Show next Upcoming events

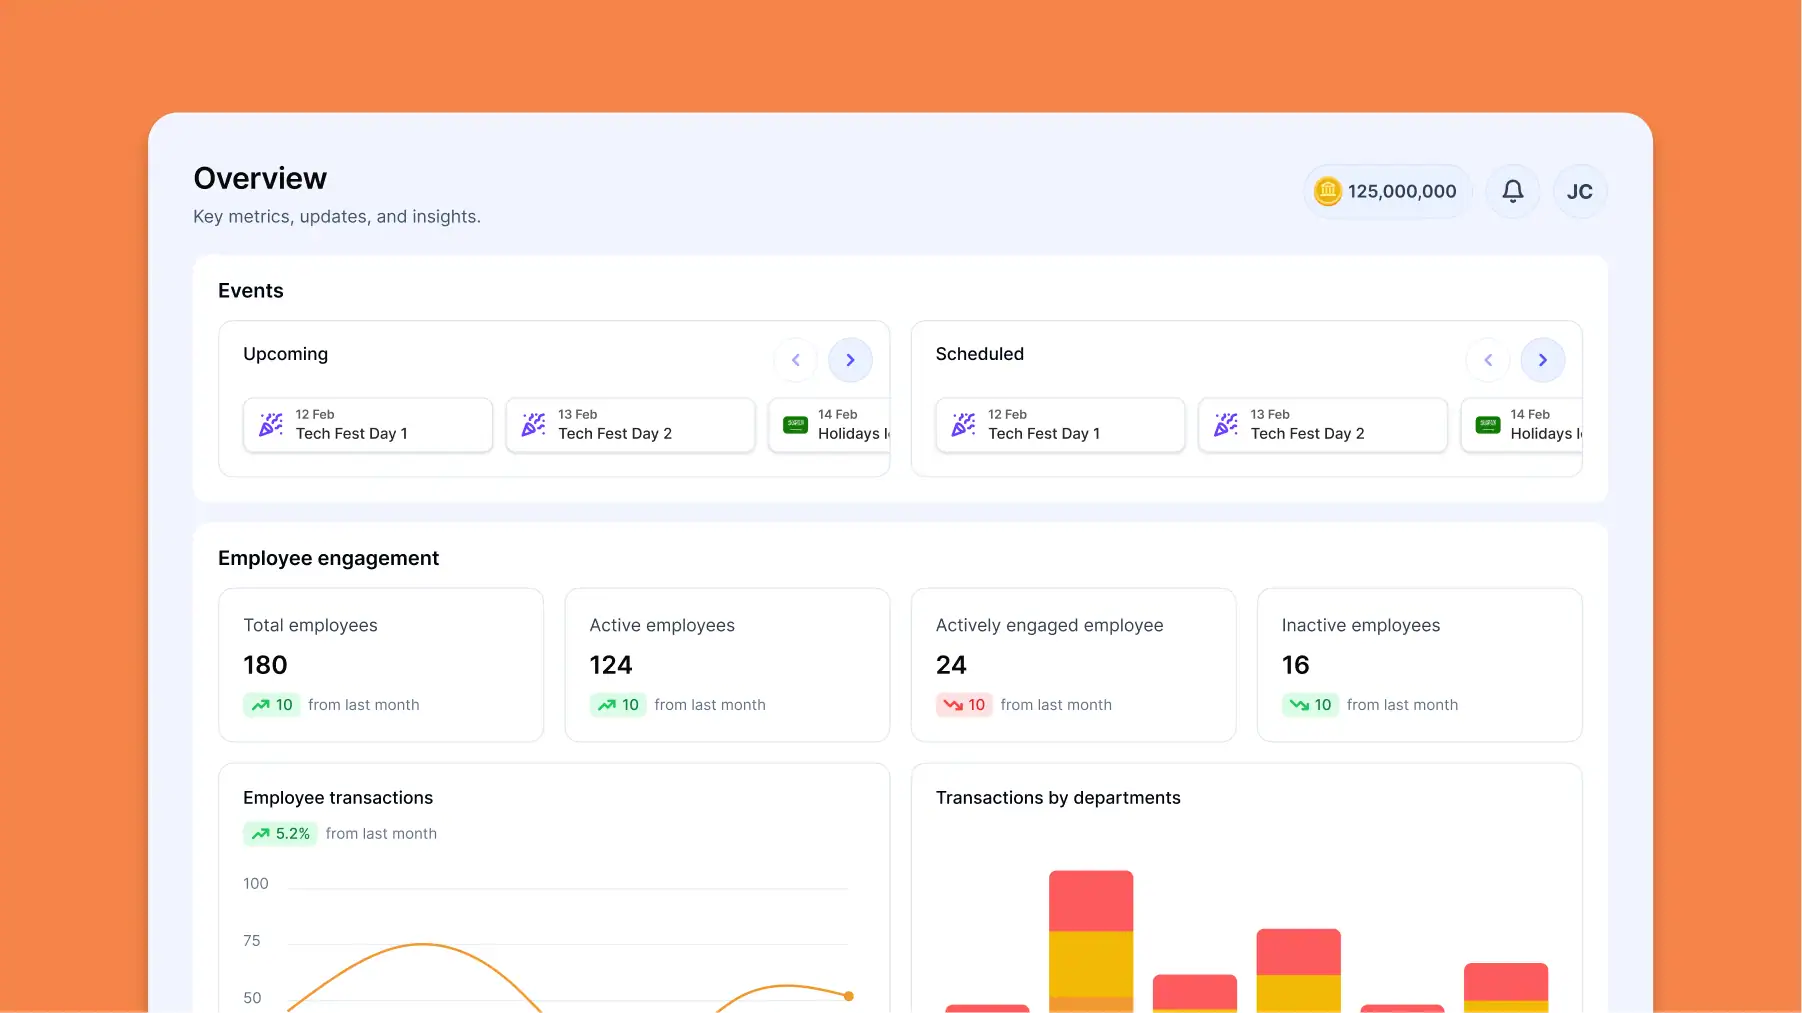(850, 360)
